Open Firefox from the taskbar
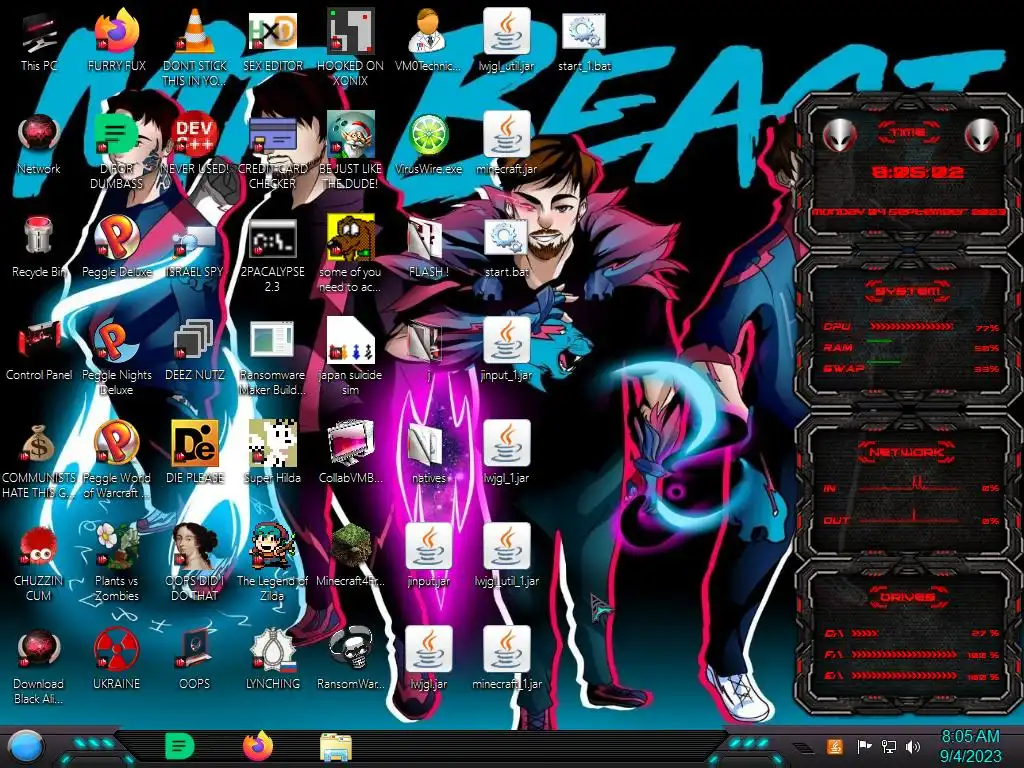Screen dimensions: 1024x768 259,746
